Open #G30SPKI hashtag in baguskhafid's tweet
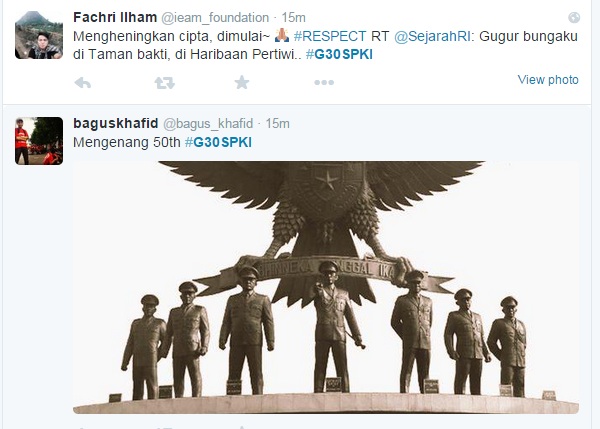 pyautogui.click(x=218, y=142)
